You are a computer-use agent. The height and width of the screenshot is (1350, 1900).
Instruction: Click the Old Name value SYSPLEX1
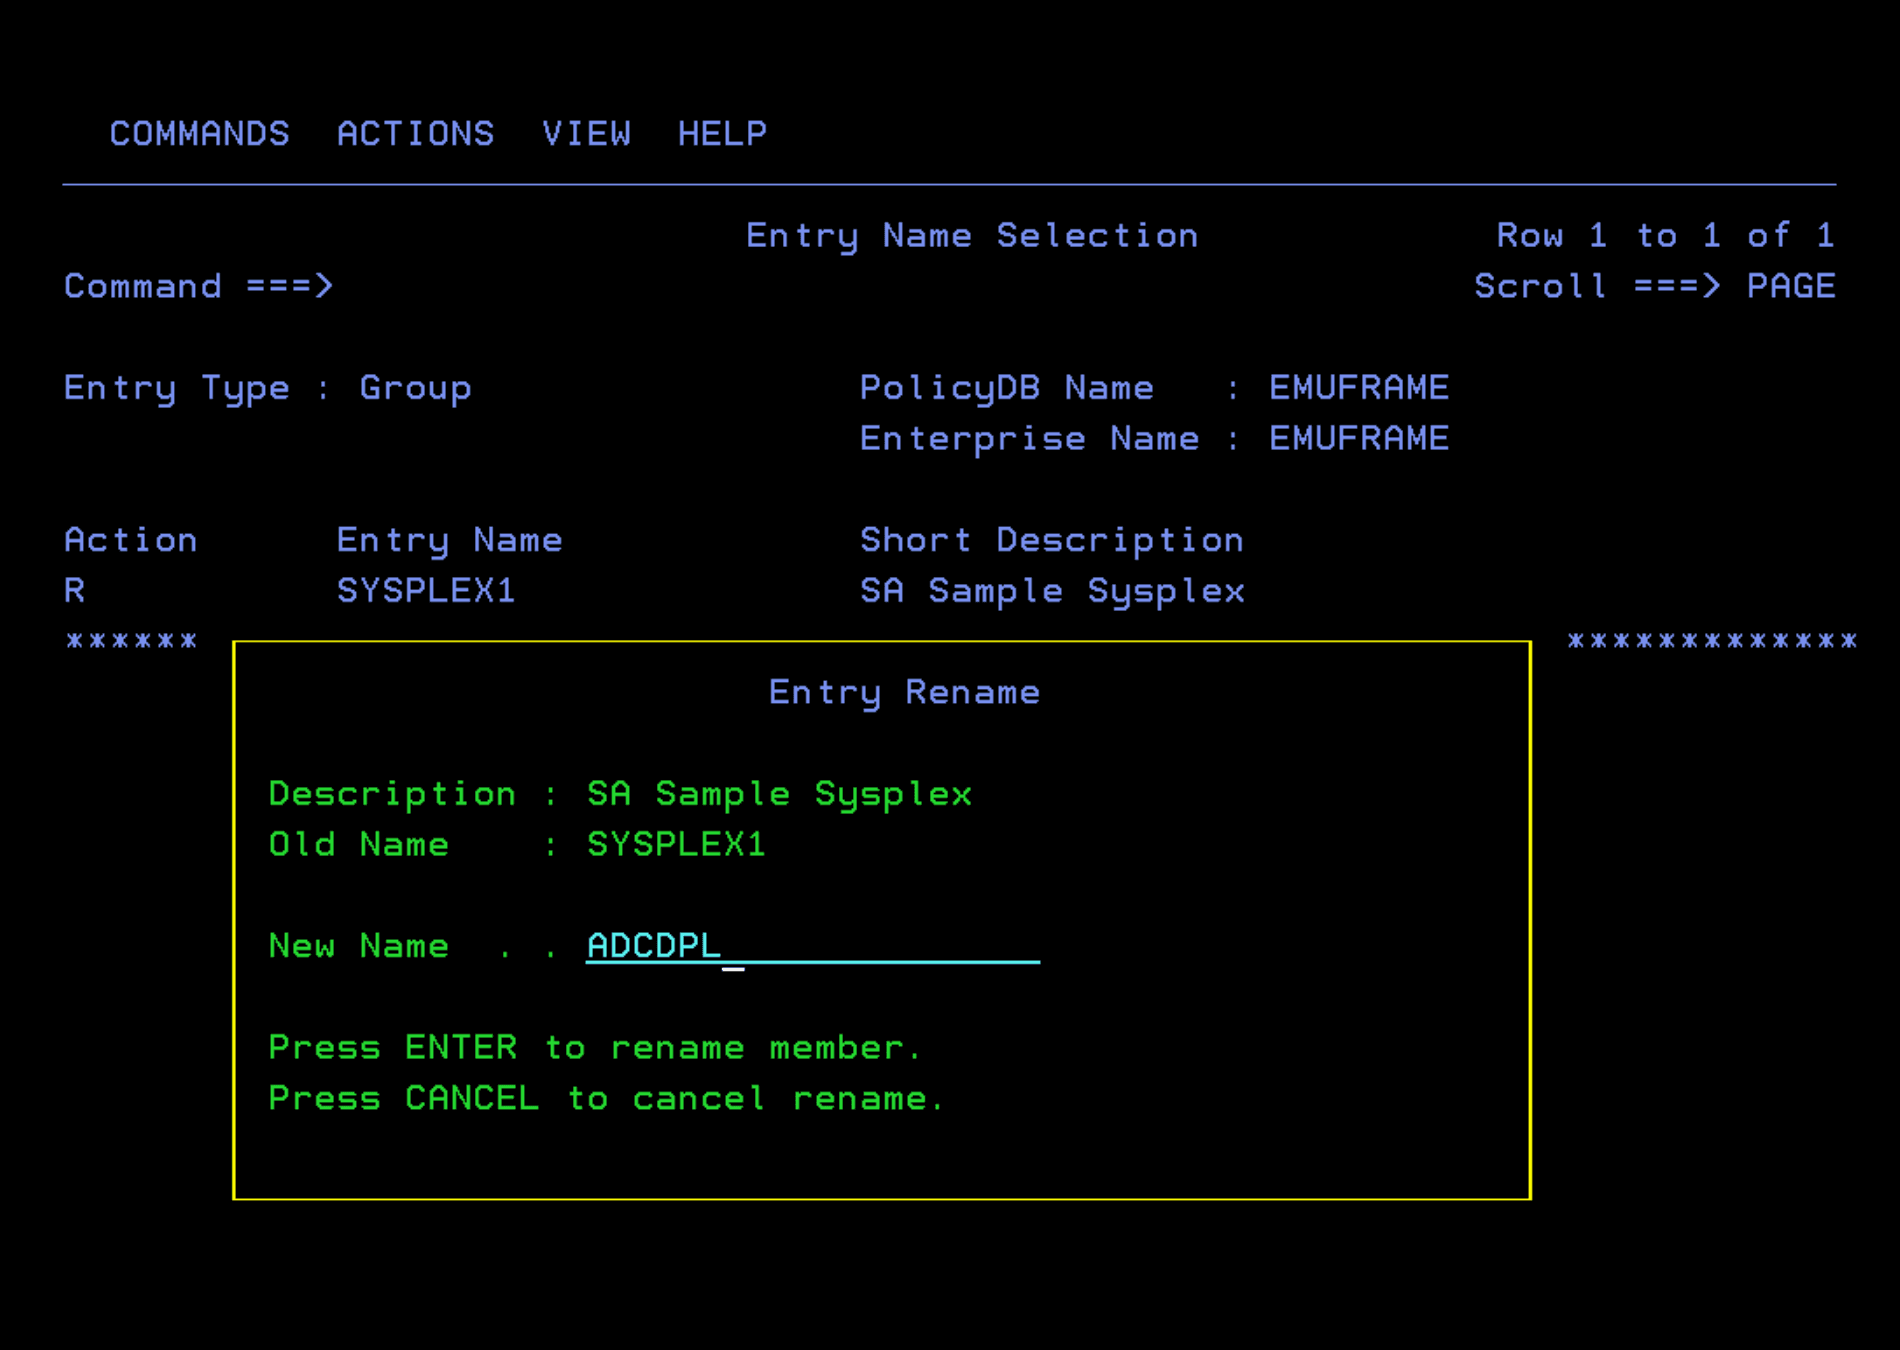click(x=676, y=845)
